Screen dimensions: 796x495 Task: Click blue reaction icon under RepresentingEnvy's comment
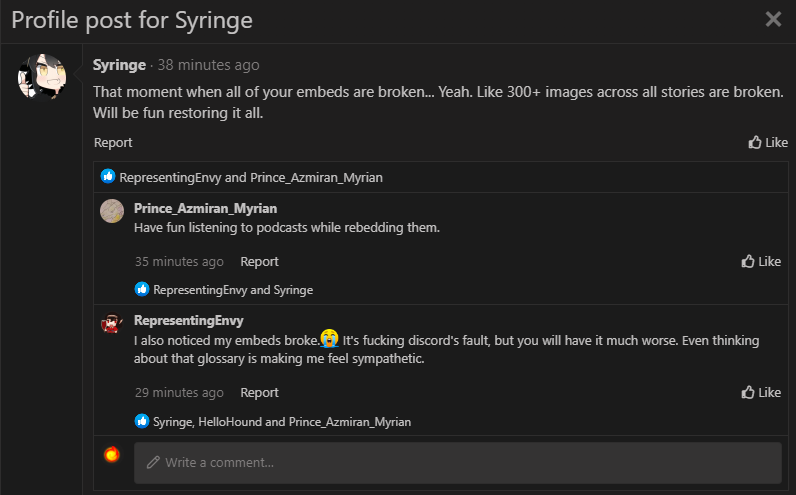(142, 421)
